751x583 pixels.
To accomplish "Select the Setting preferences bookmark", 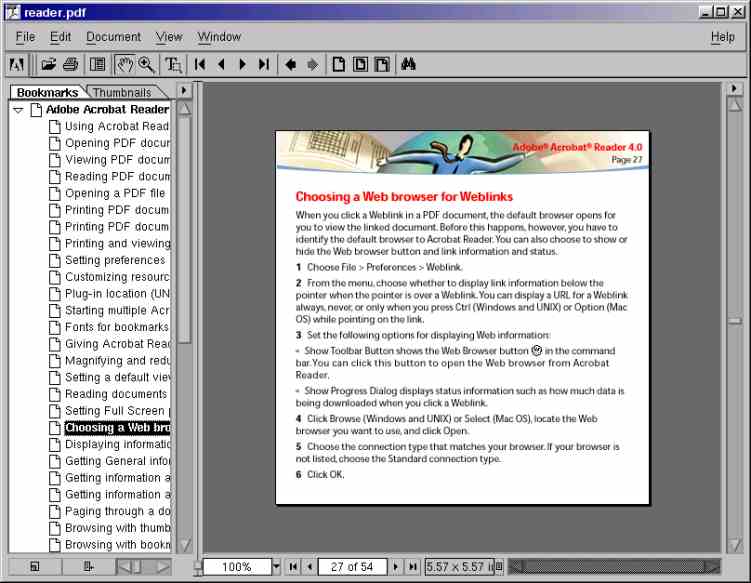I will [115, 260].
